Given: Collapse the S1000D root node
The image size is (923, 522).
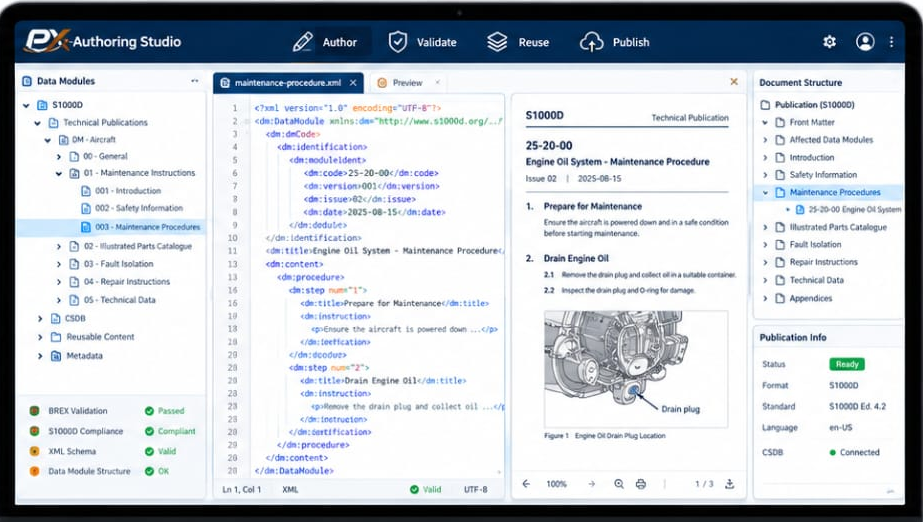Looking at the screenshot, I should pos(26,105).
